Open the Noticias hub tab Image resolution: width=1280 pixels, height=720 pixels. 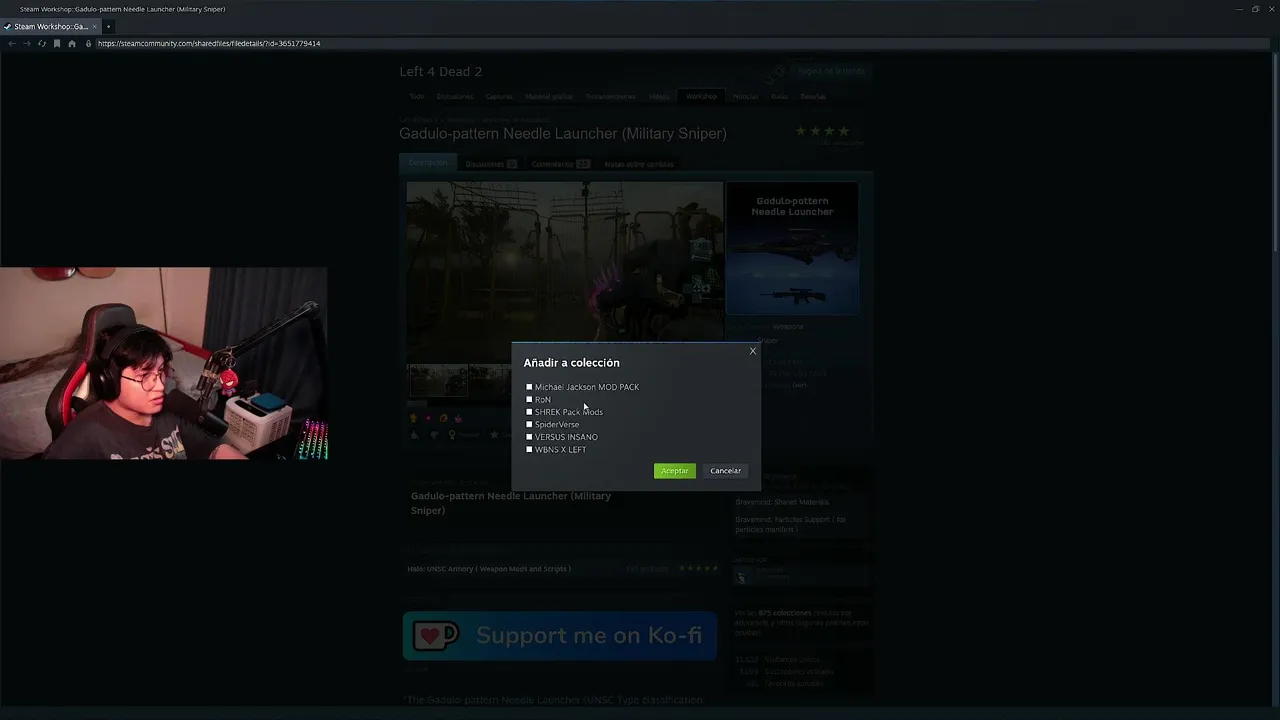[x=745, y=97]
